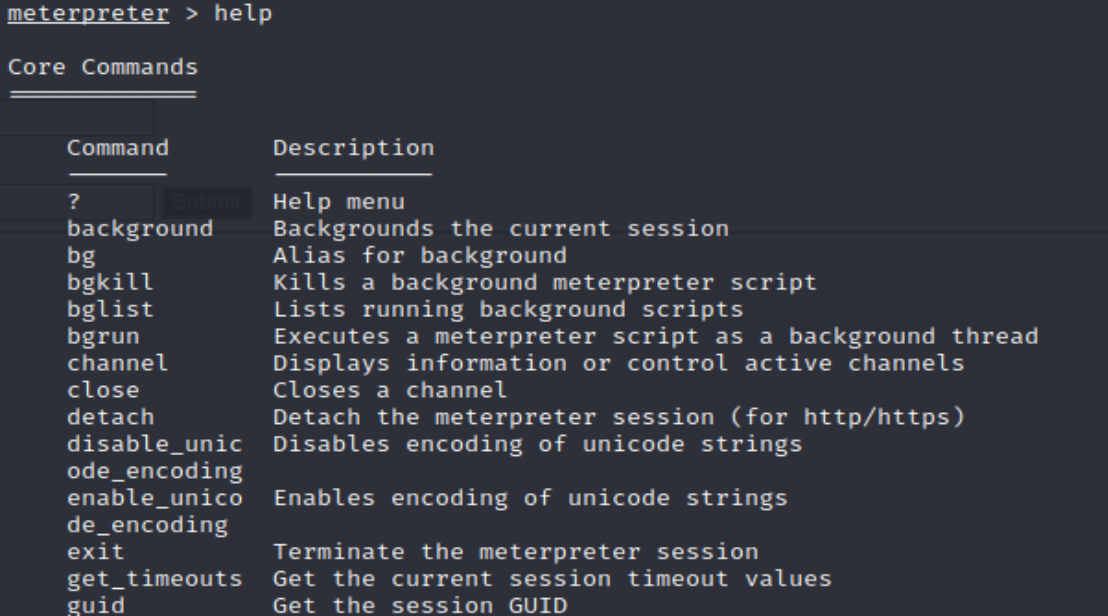
Task: Click the Core Commands heading
Action: pos(103,67)
